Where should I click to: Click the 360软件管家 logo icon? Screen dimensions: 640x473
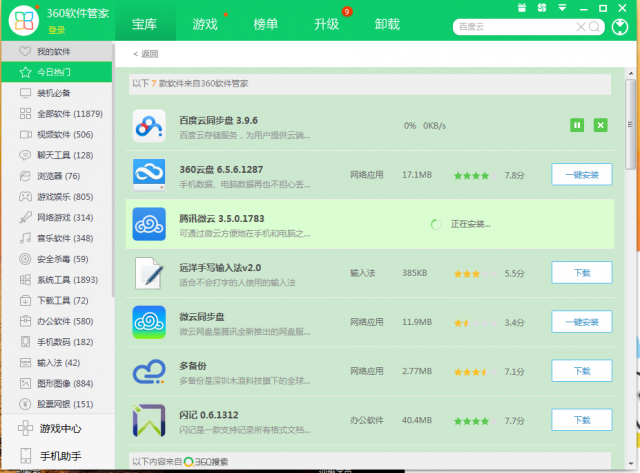point(24,20)
